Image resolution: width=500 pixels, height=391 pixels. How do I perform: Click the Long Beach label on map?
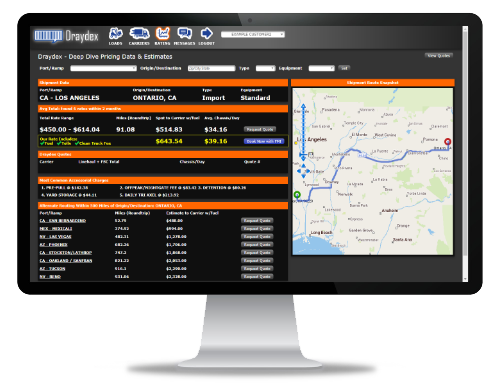321,232
